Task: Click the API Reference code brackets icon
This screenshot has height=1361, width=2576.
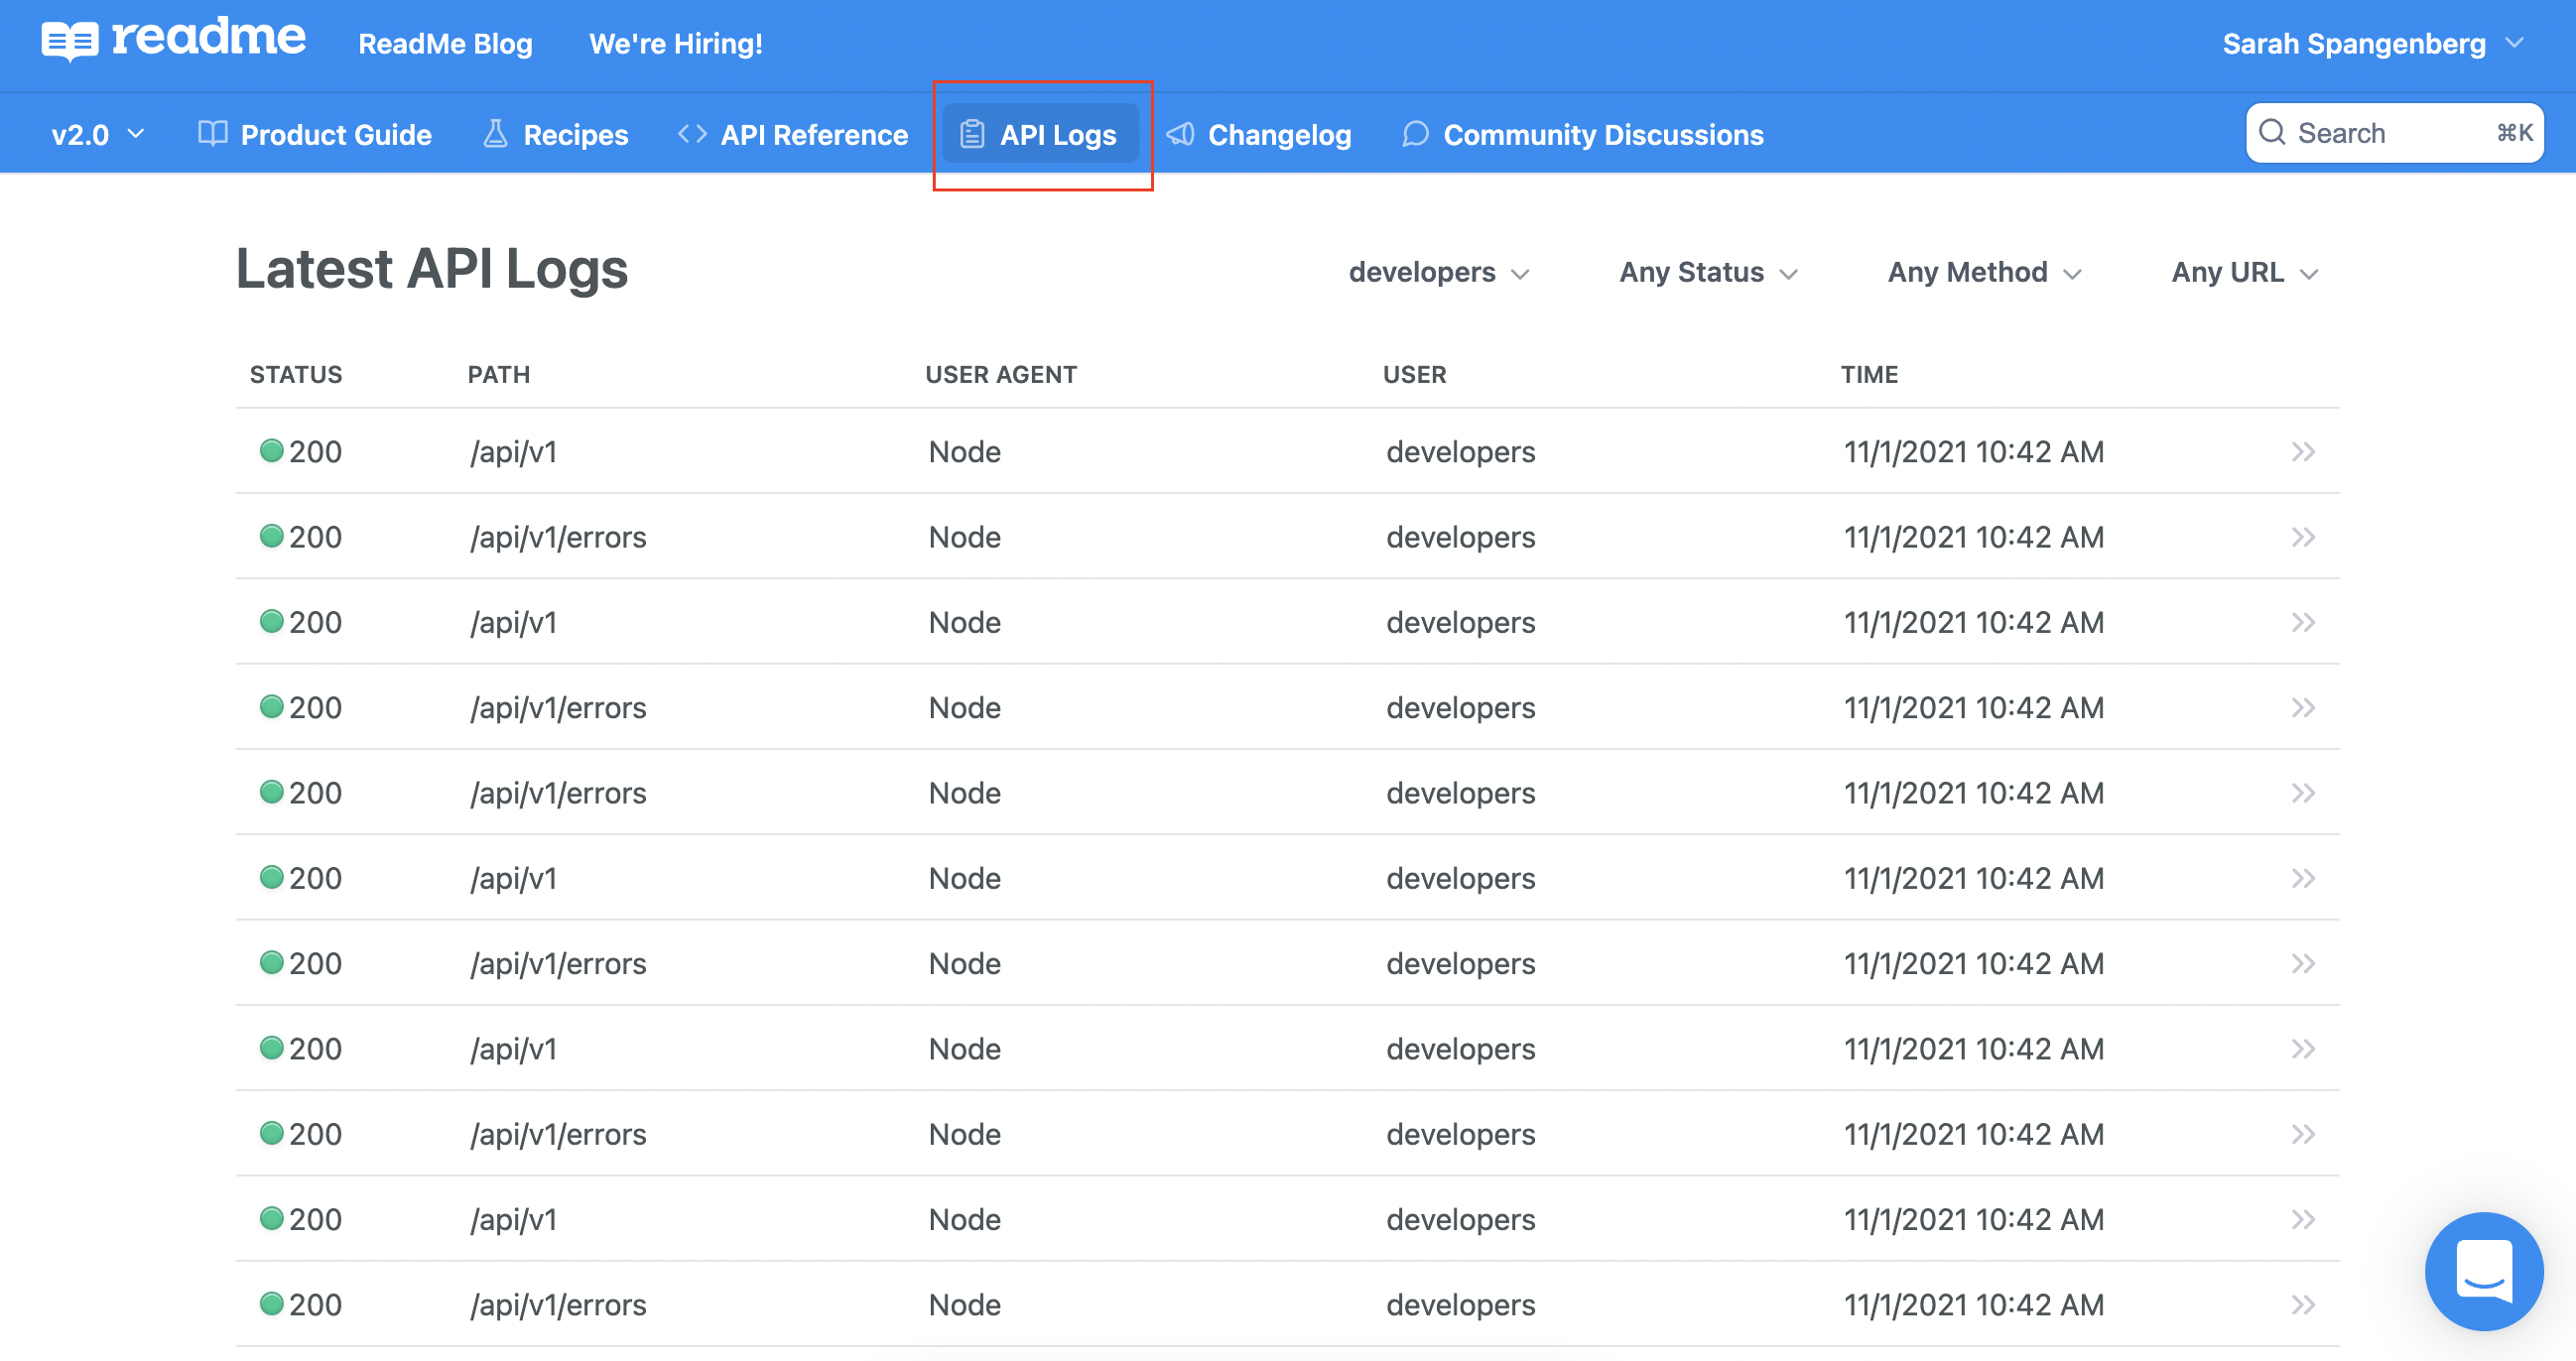Action: pyautogui.click(x=692, y=134)
